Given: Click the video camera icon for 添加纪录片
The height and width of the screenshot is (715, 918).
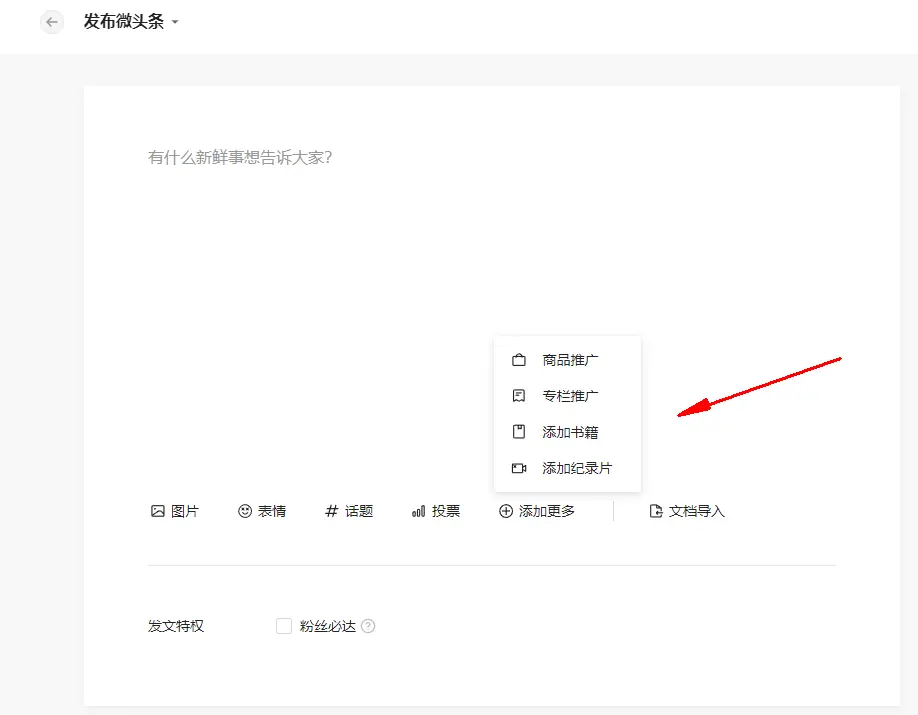Looking at the screenshot, I should click(x=518, y=468).
